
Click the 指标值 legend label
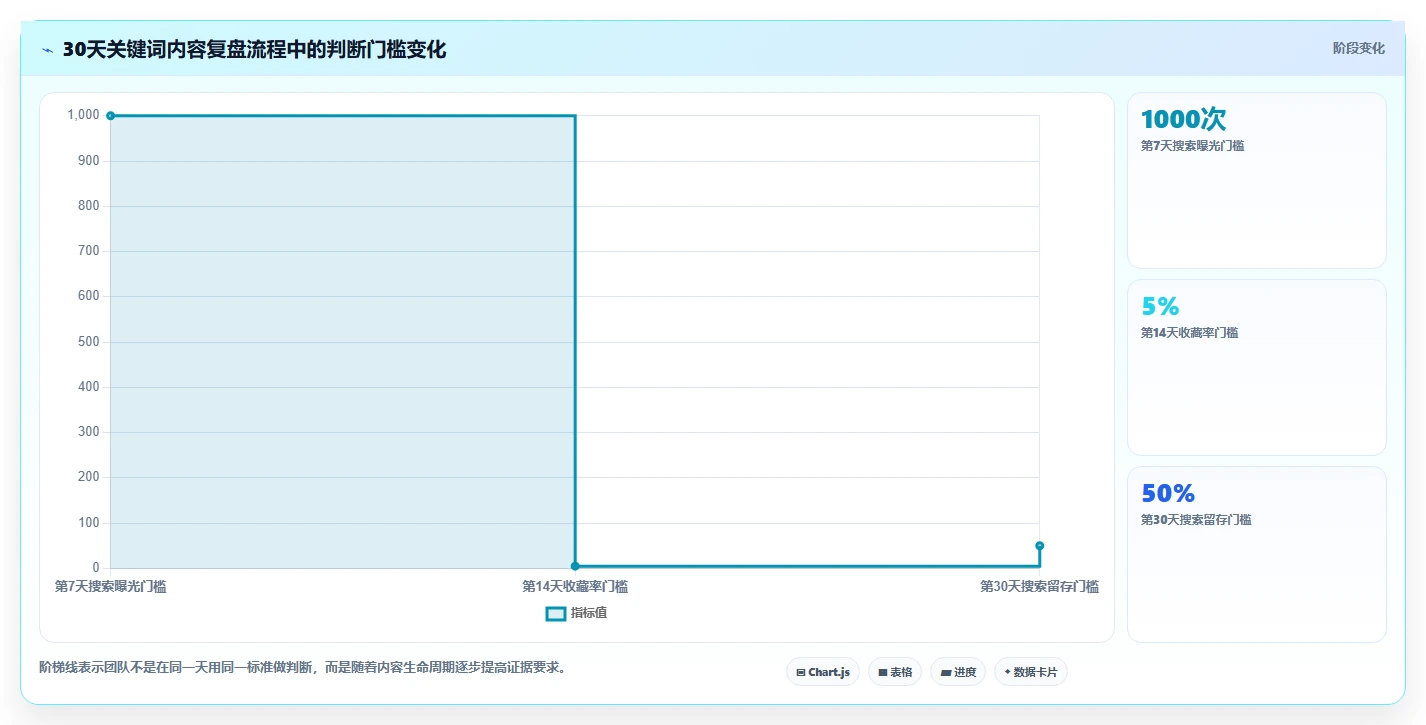(x=589, y=613)
